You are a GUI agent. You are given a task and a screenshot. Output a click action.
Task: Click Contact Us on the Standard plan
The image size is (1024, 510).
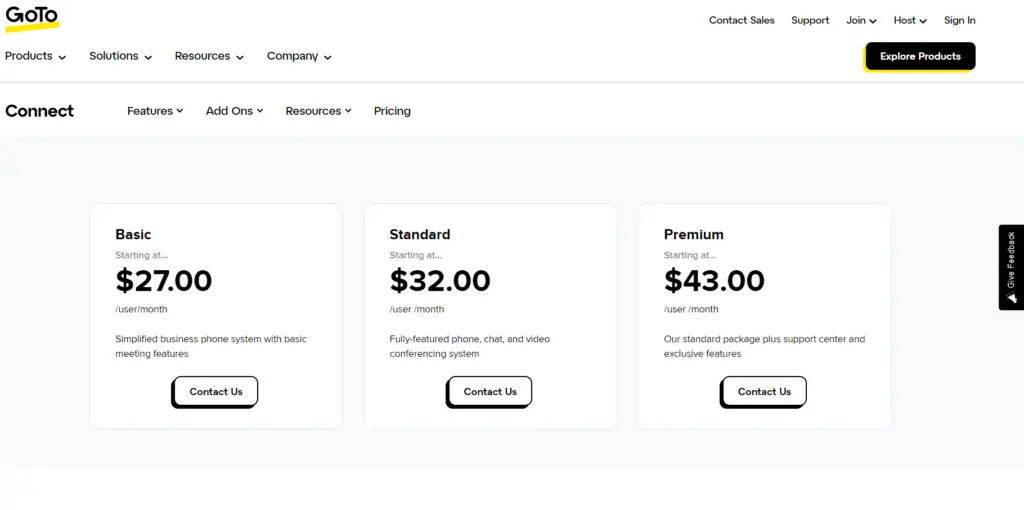(x=490, y=392)
